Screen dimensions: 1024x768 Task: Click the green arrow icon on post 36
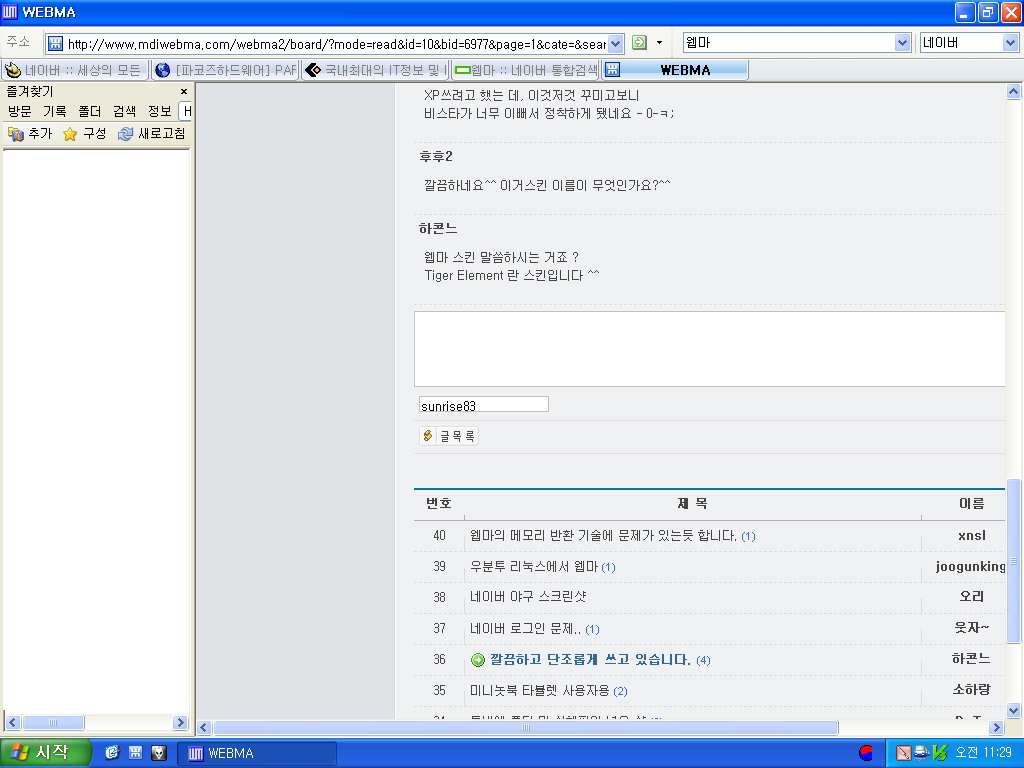[478, 660]
